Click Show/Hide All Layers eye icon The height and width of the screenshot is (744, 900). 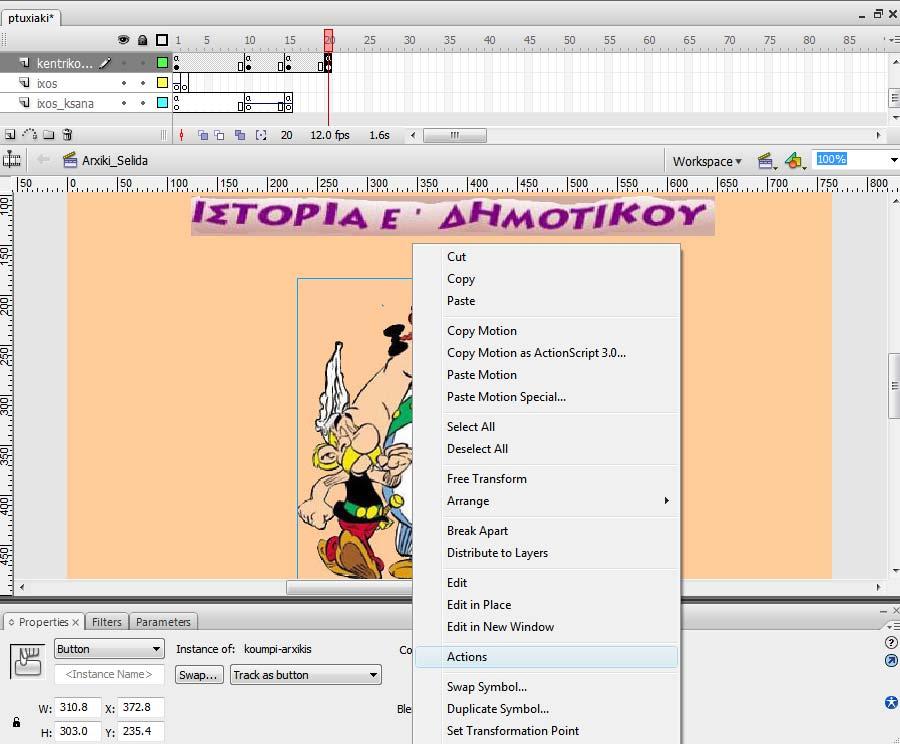123,40
